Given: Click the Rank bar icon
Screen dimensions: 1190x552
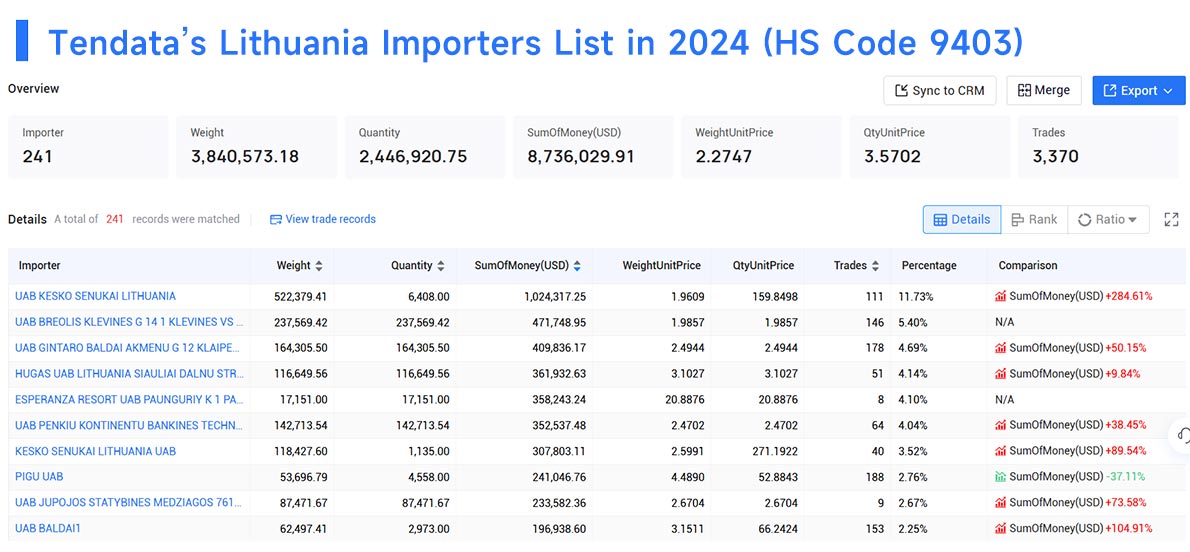Looking at the screenshot, I should tap(1018, 219).
